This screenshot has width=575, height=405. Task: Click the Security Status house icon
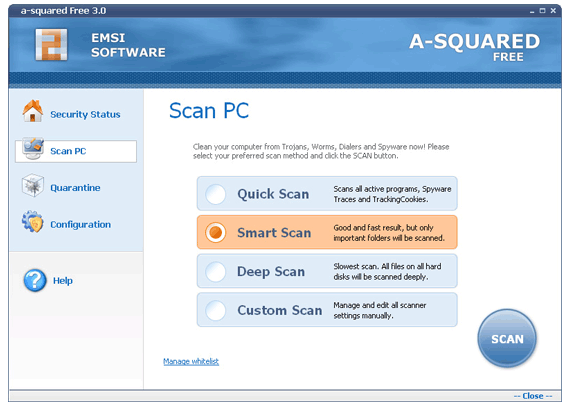(33, 111)
